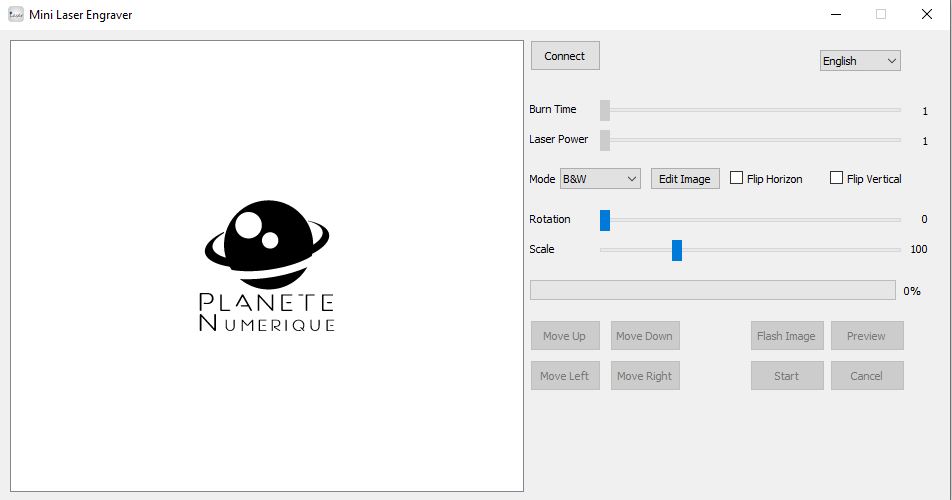Click the Flash Image button

coord(787,336)
